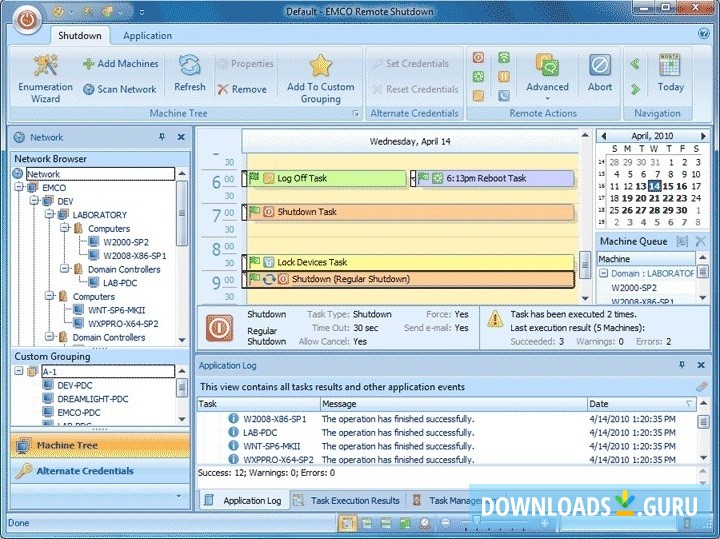720x539 pixels.
Task: Click the Network item in Network Browser
Action: tap(100, 174)
